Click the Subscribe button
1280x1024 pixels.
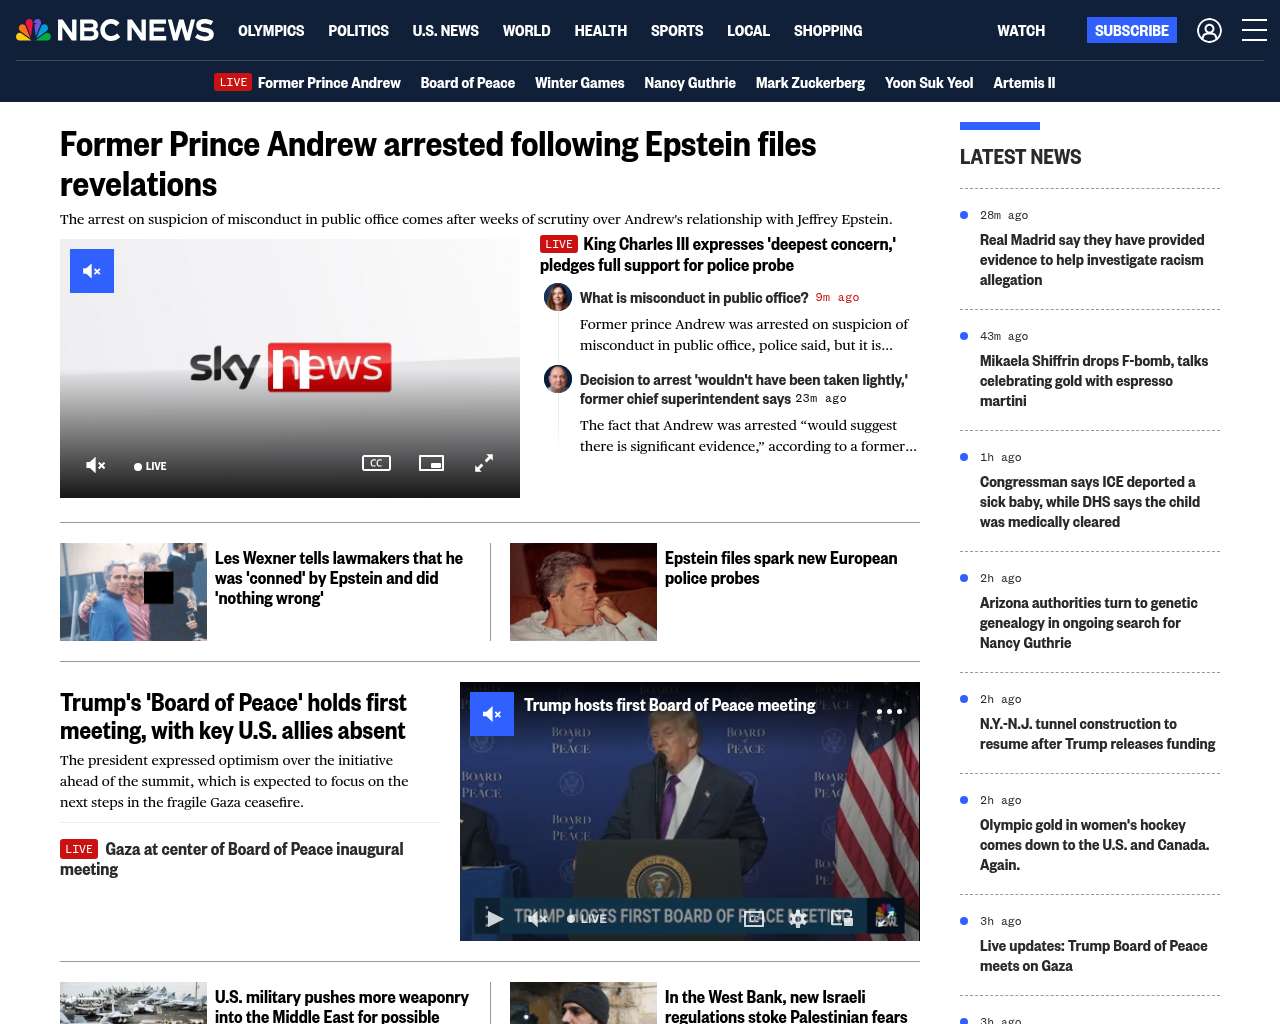pos(1131,31)
